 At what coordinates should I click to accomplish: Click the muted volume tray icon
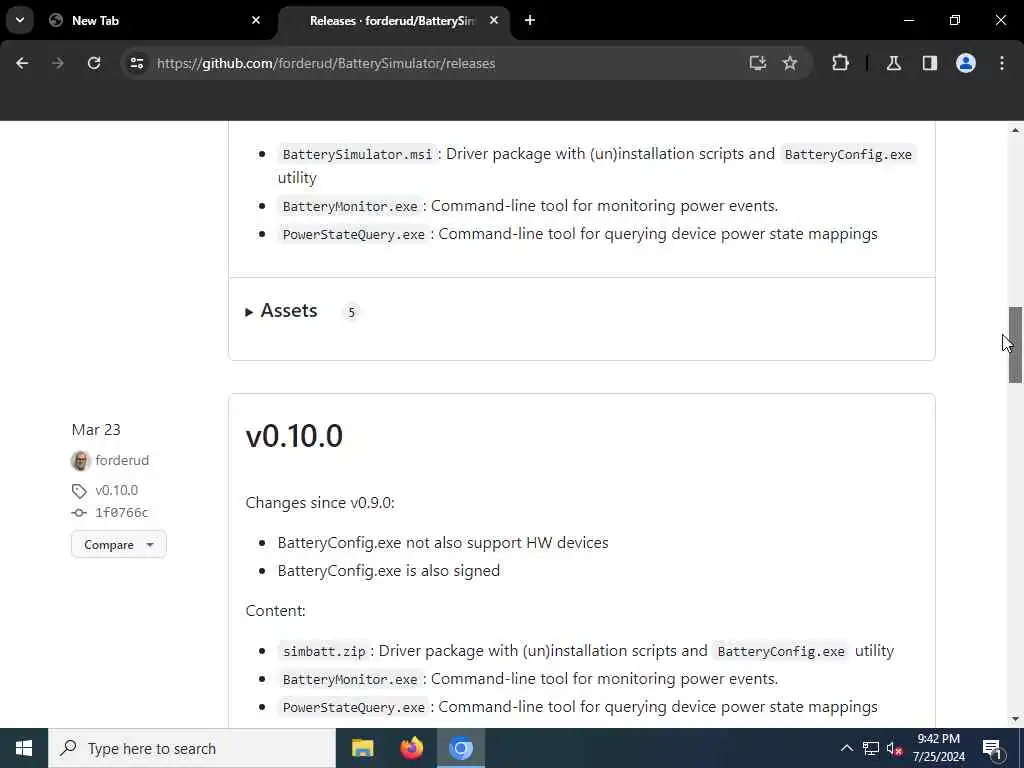coord(895,748)
